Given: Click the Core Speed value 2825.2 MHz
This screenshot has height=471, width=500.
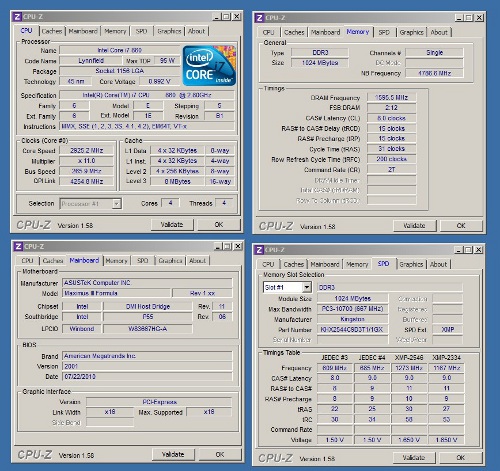Looking at the screenshot, I should click(x=86, y=151).
